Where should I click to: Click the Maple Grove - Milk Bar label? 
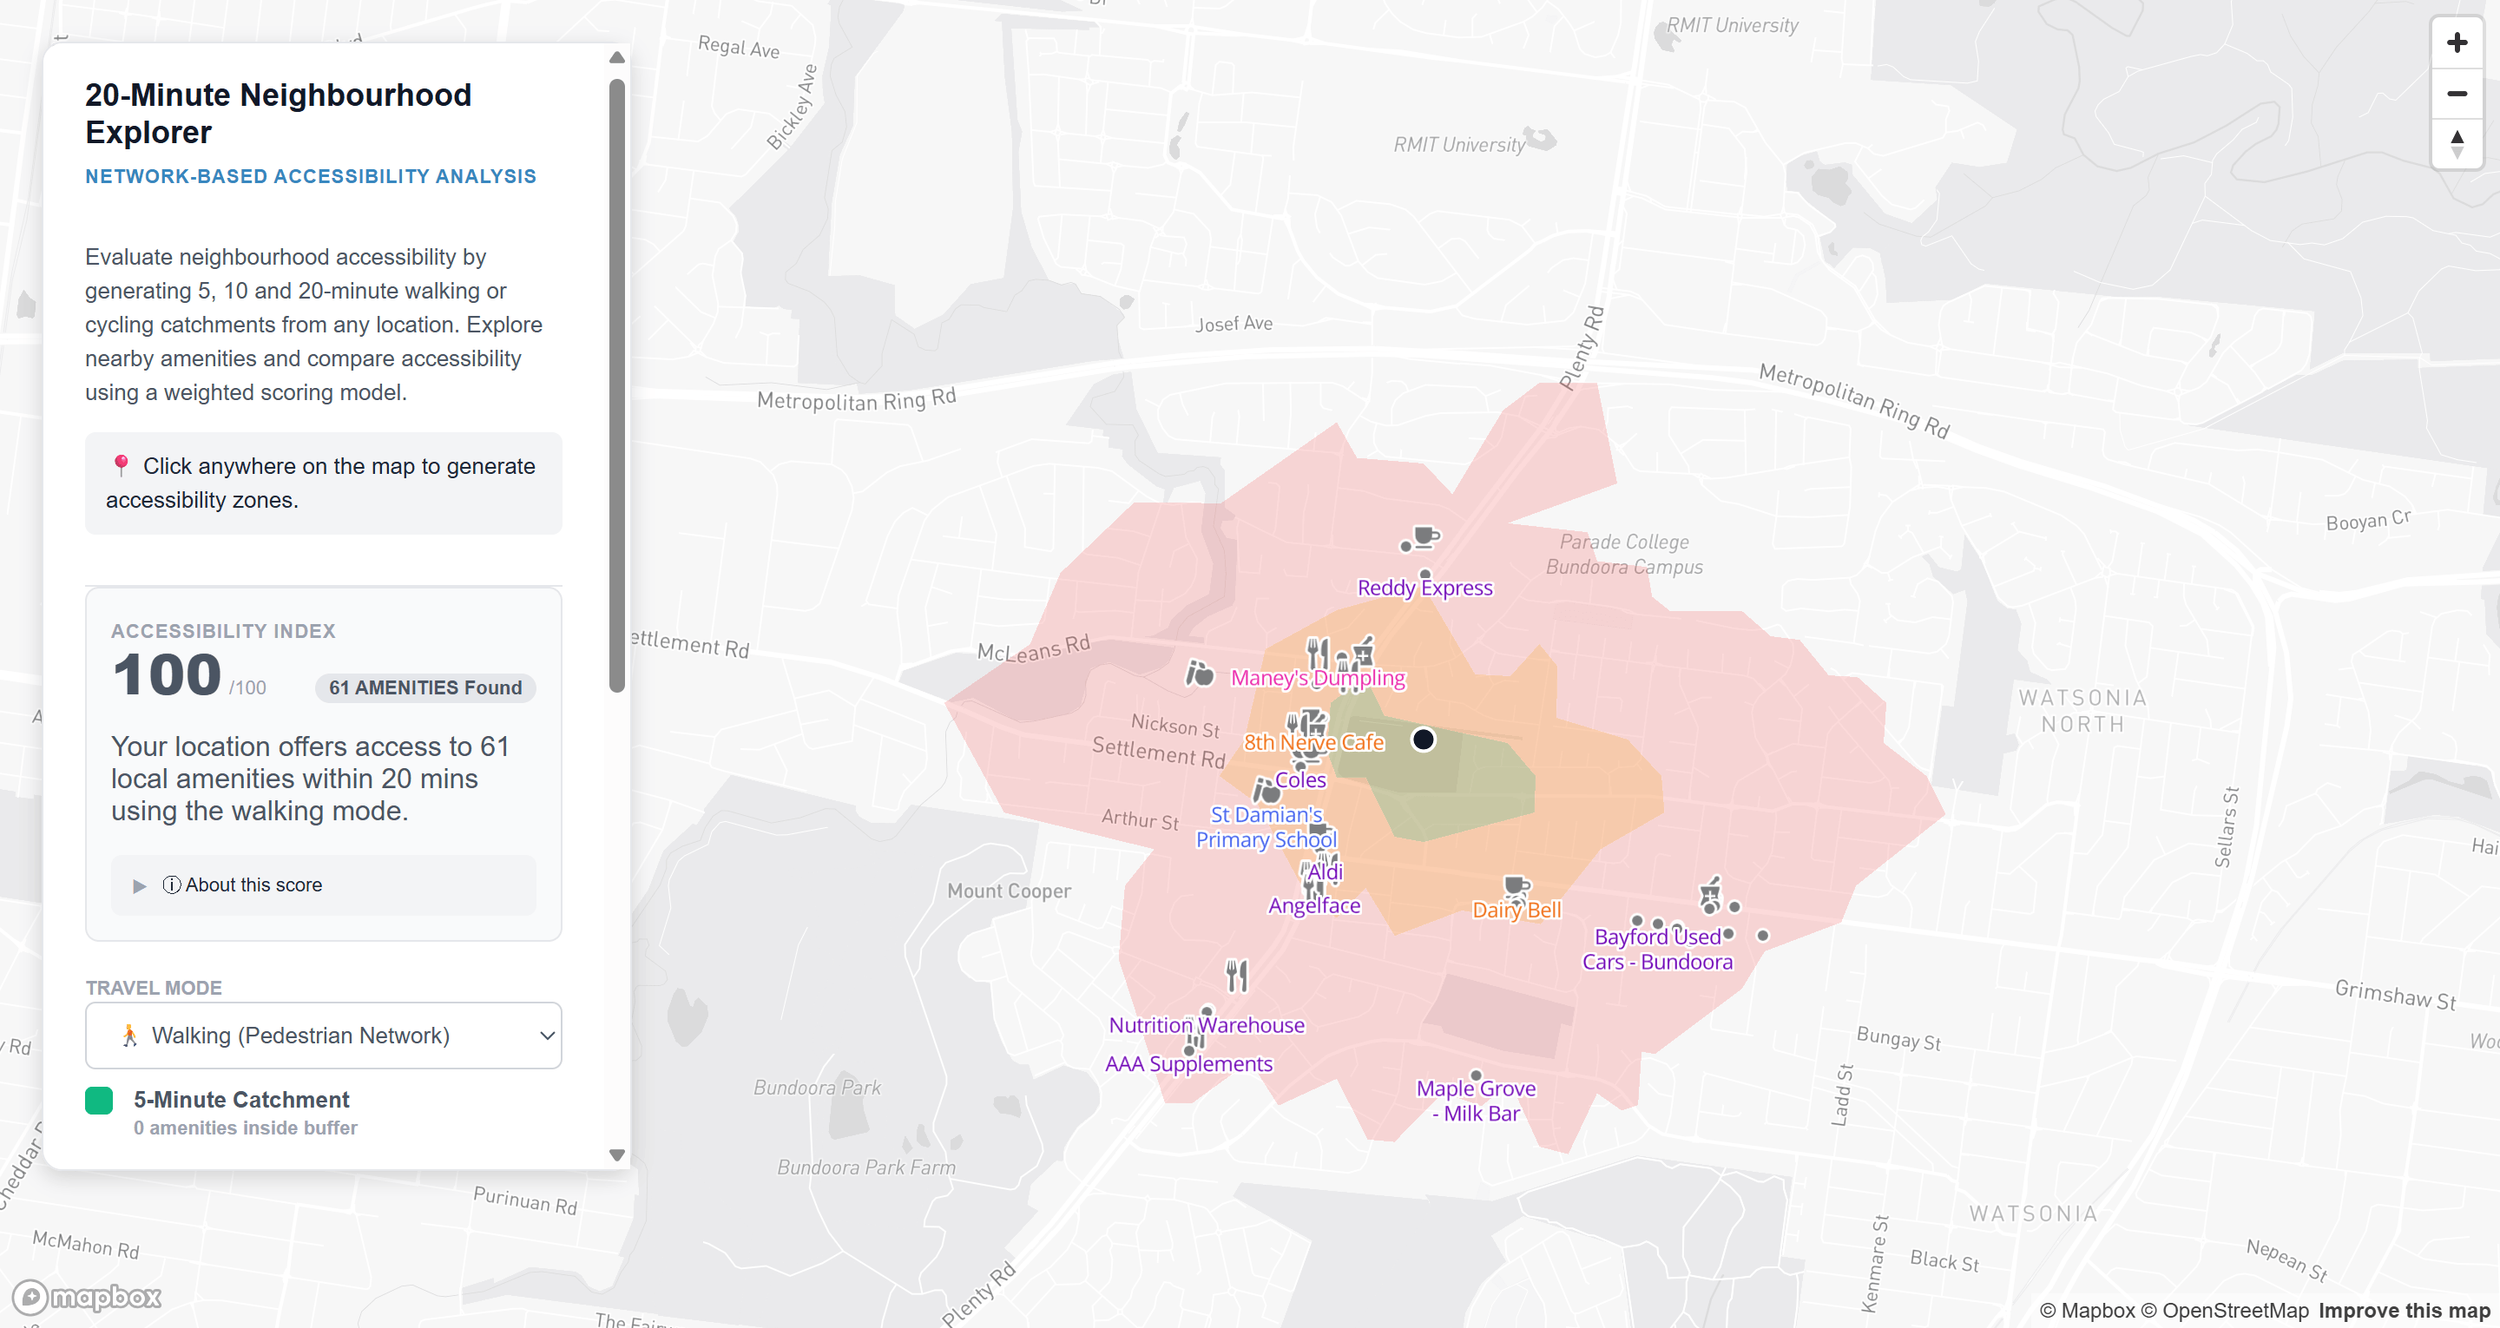pyautogui.click(x=1476, y=1101)
